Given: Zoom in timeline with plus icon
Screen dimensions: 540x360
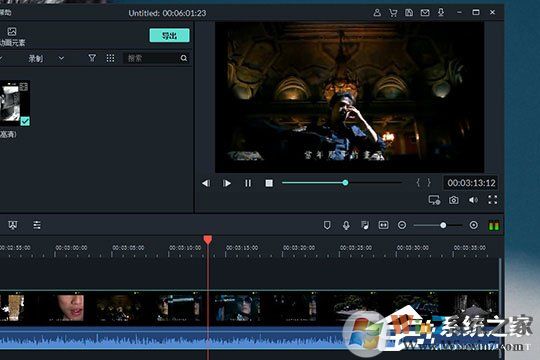Looking at the screenshot, I should click(x=474, y=225).
